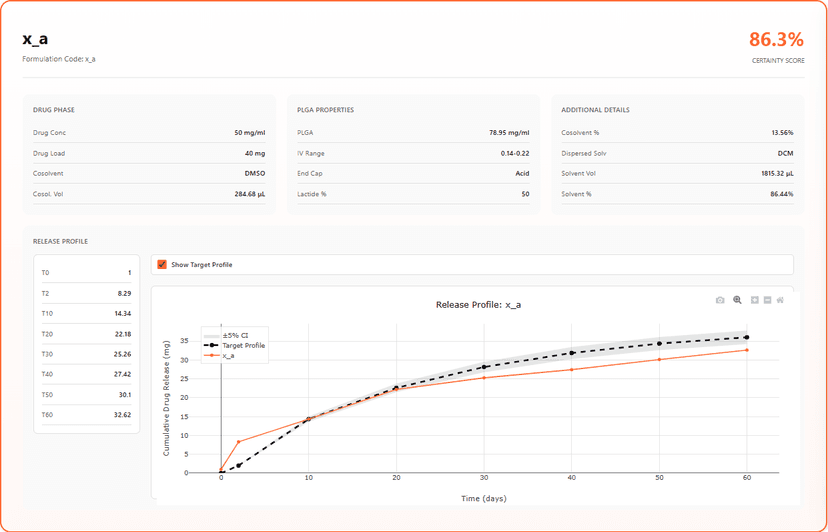828x532 pixels.
Task: Click the T2 value 8.29
Action: coord(125,293)
